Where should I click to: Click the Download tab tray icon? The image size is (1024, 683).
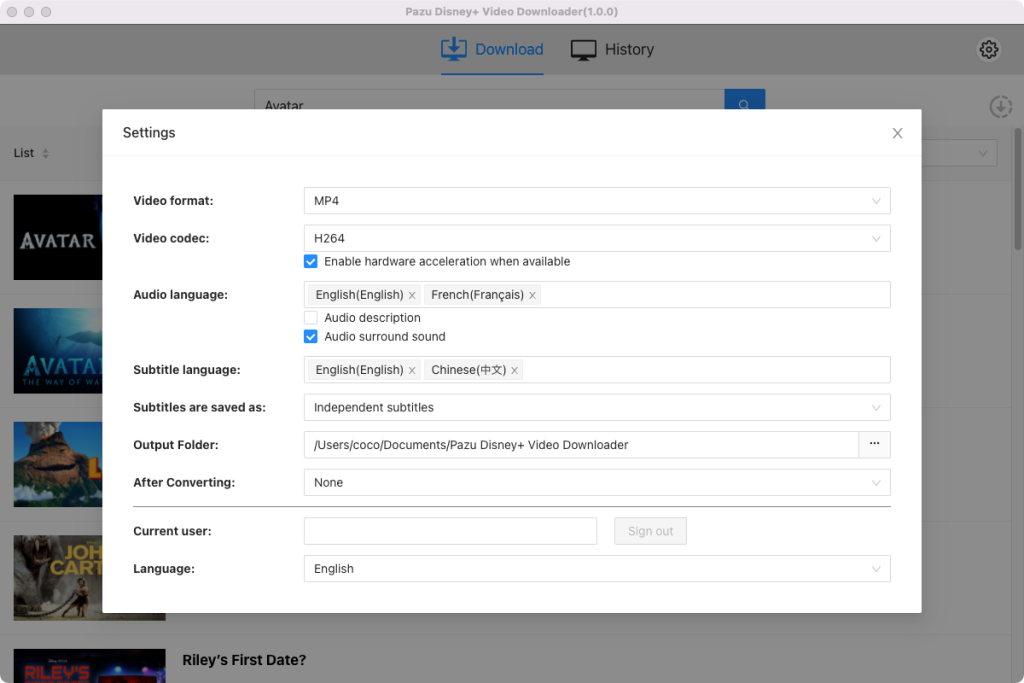454,49
